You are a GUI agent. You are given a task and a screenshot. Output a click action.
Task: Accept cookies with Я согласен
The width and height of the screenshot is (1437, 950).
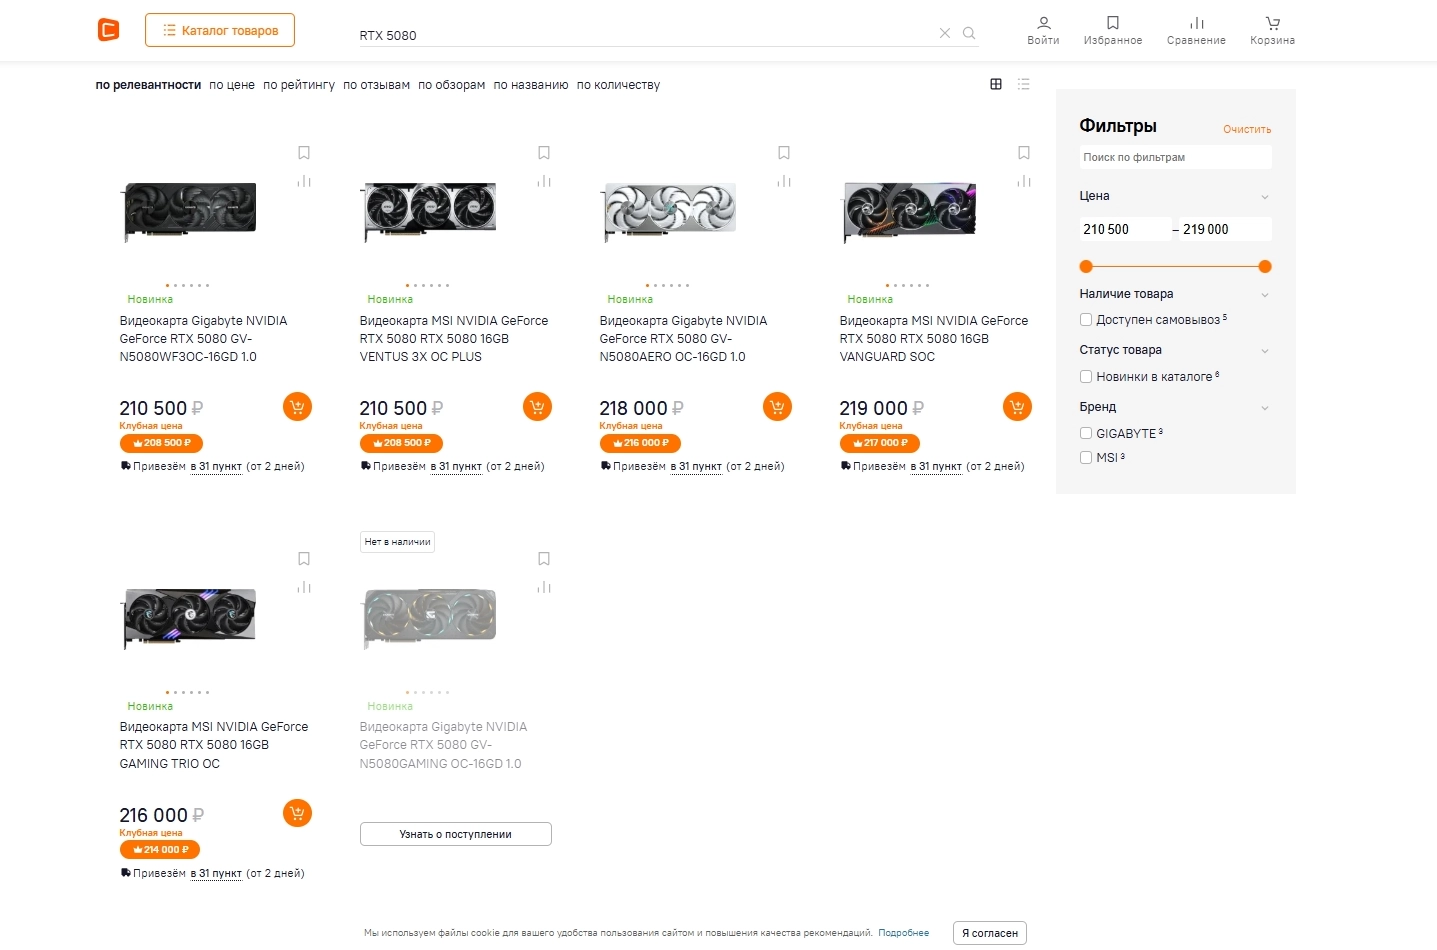click(990, 933)
